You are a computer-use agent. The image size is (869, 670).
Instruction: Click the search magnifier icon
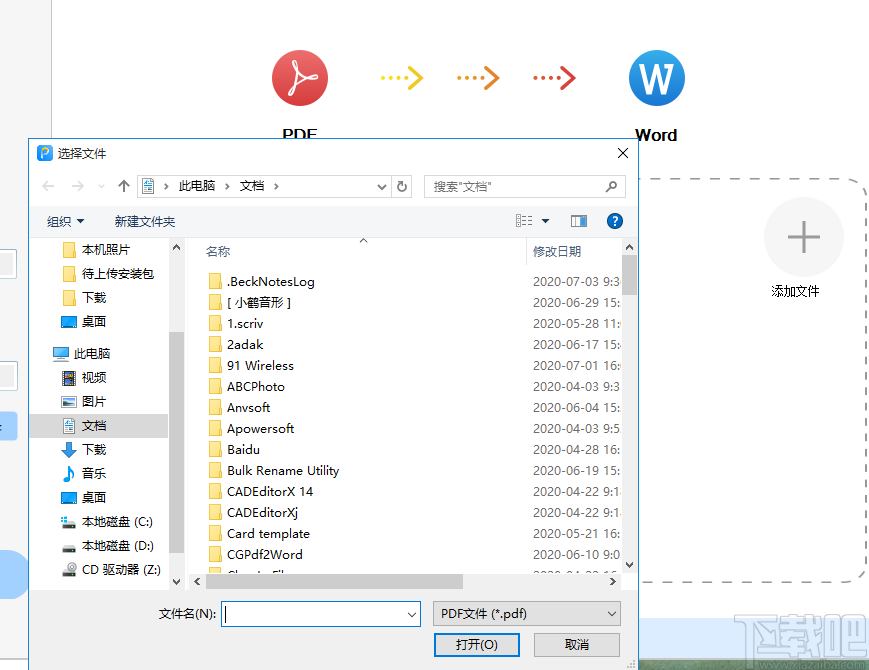tap(611, 187)
